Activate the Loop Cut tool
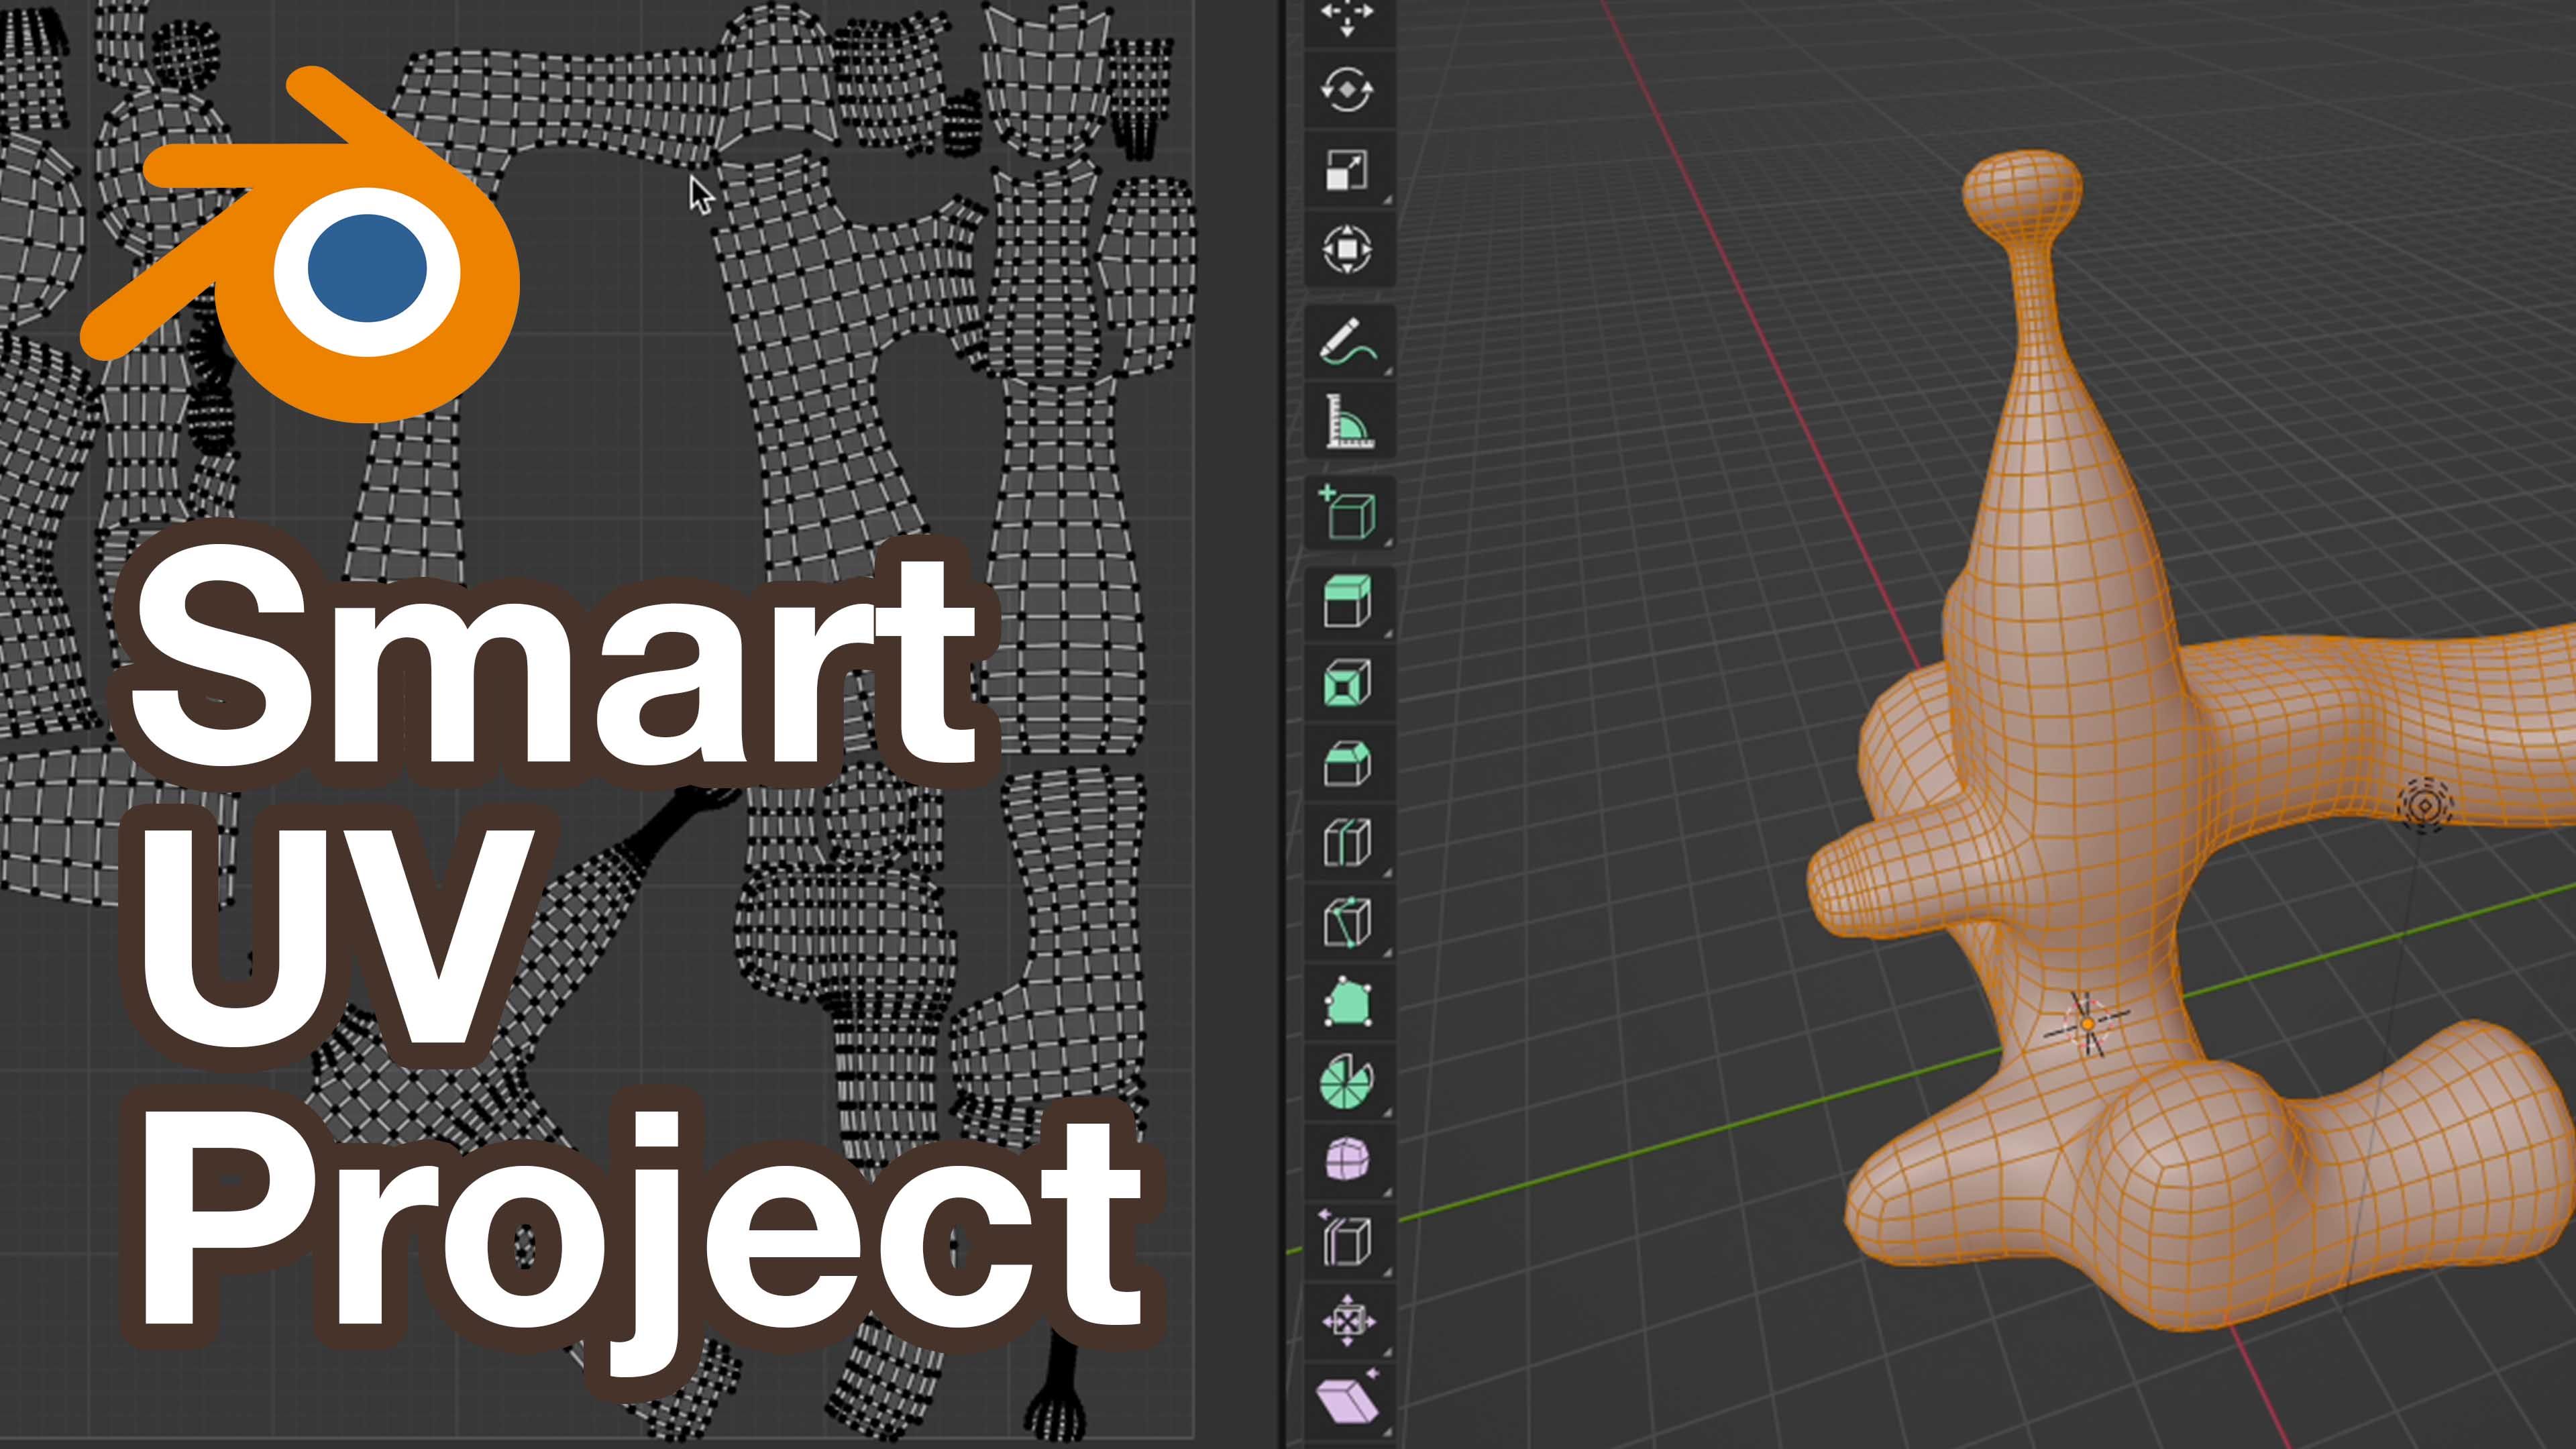Screen dimensions: 2576x1449 (1348, 842)
